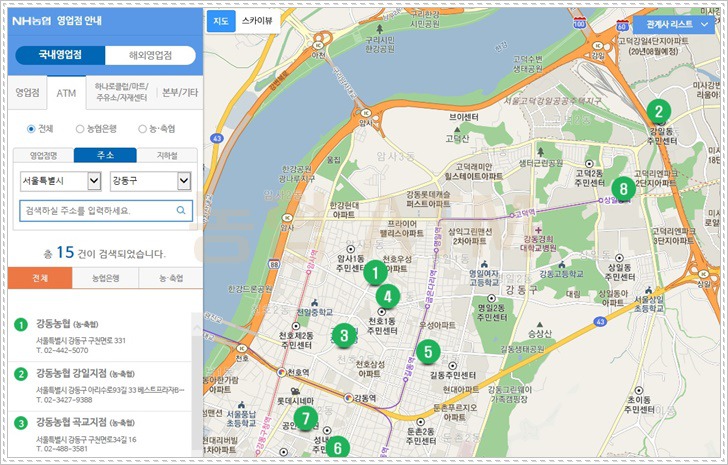Switch to 해외영업점 toggle
Viewport: 728px width, 465px height.
click(x=150, y=55)
